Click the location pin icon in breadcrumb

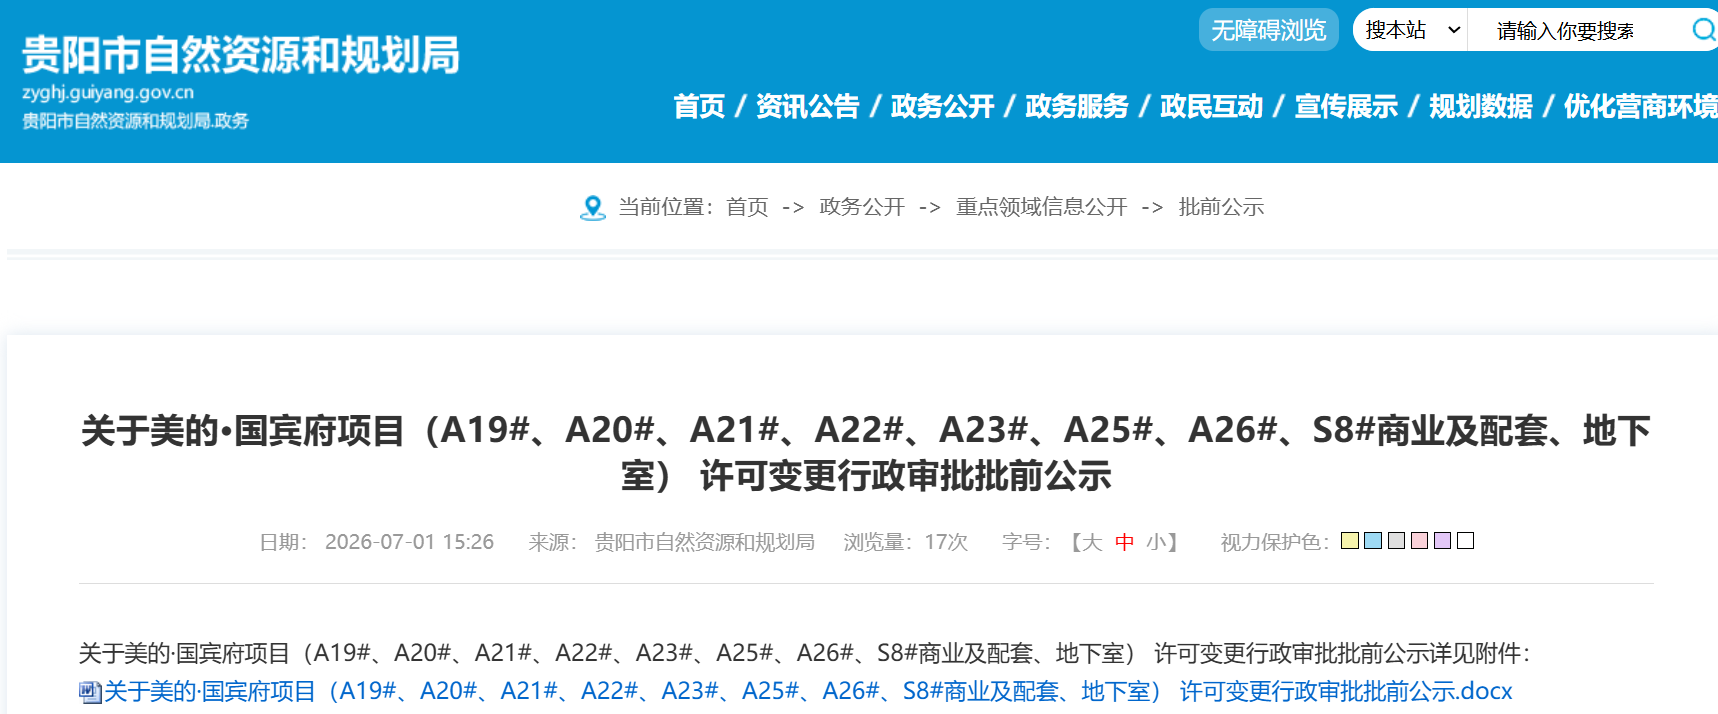[x=592, y=208]
